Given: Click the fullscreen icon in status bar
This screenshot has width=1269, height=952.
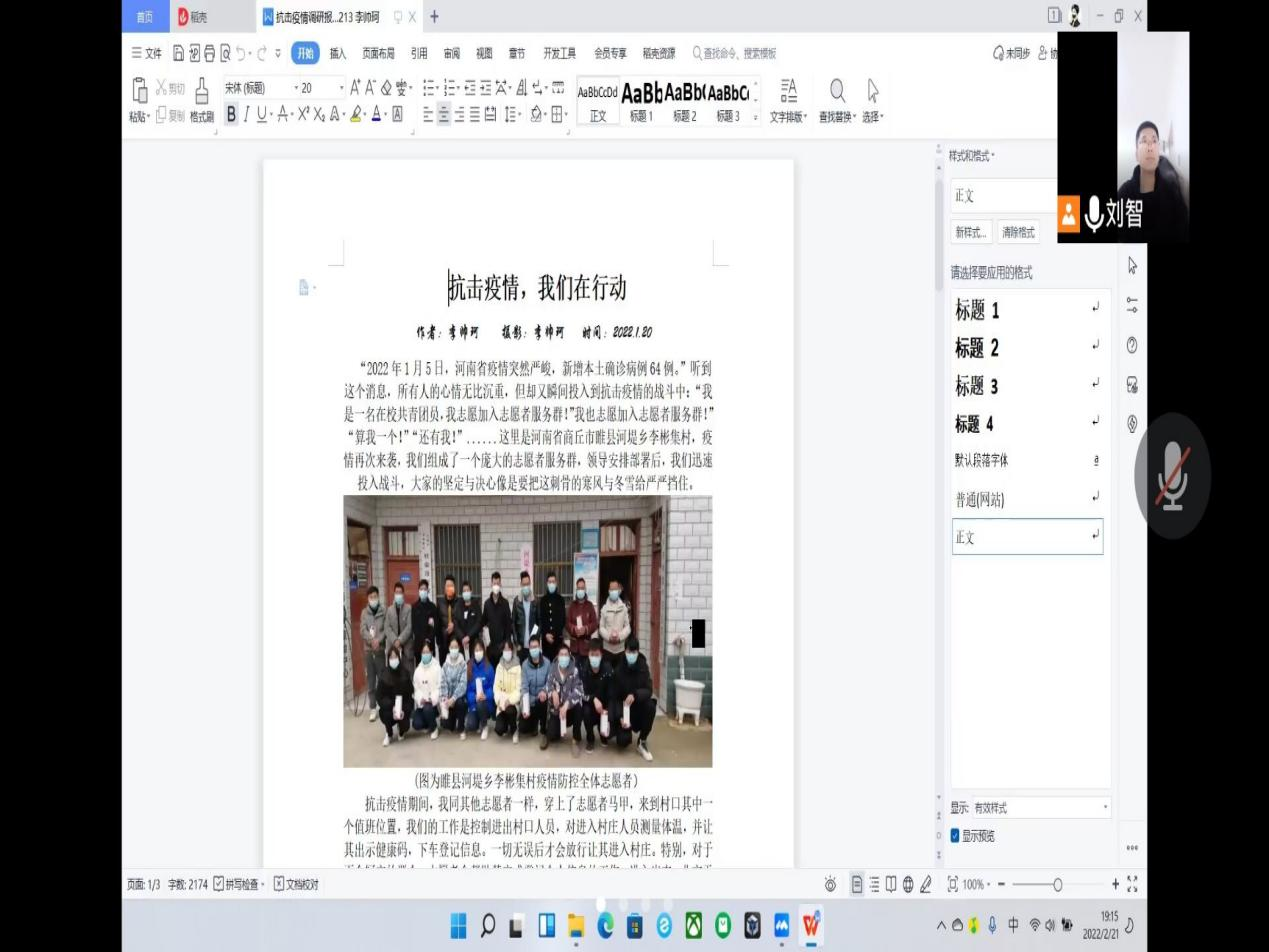Looking at the screenshot, I should click(x=1132, y=884).
